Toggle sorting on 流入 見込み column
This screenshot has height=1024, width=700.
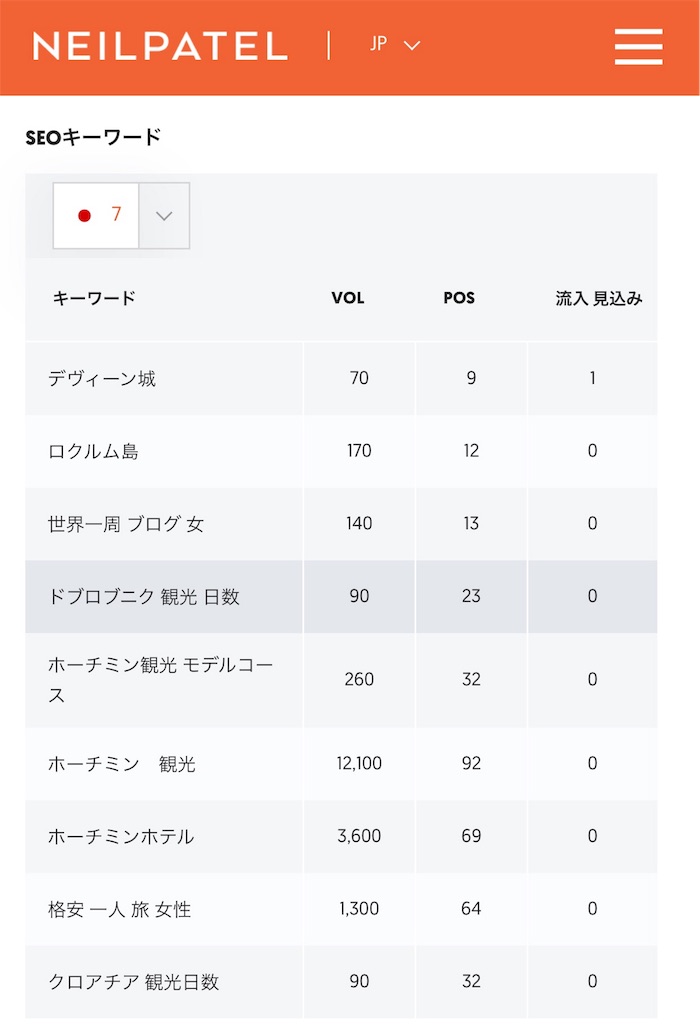593,298
